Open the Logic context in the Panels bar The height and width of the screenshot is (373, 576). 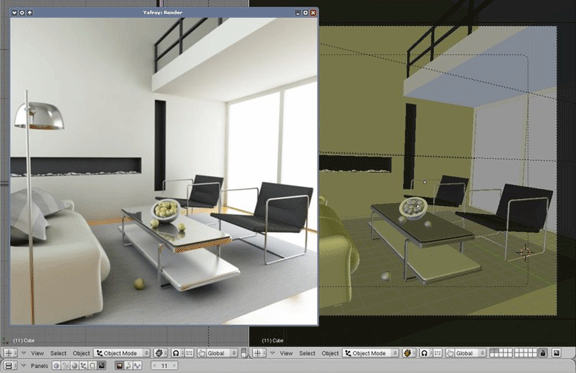tap(56, 366)
